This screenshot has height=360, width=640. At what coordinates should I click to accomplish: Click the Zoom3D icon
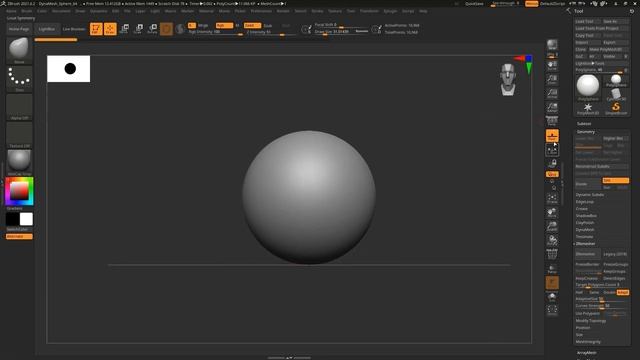coord(552,226)
